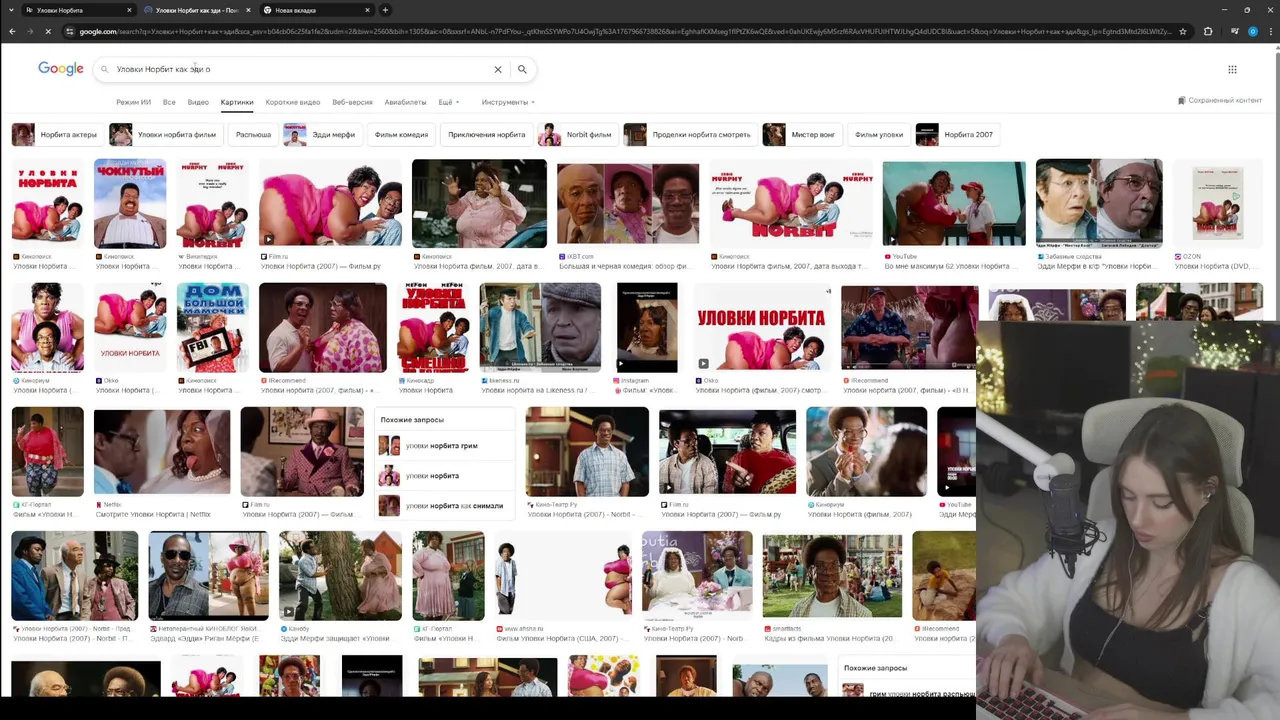Select the 'Эдди мерфи' filter chip
The width and height of the screenshot is (1280, 720).
(x=321, y=134)
